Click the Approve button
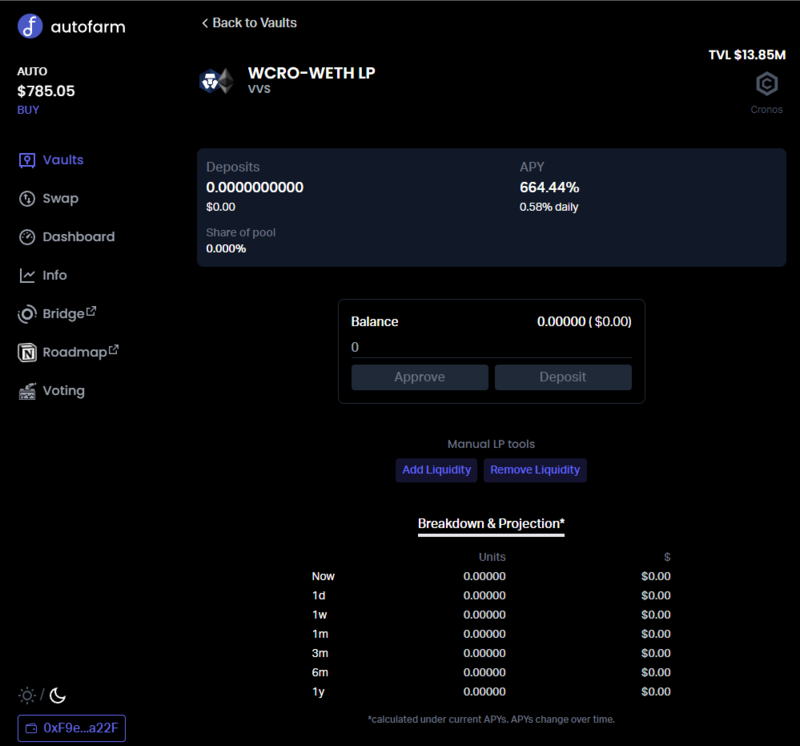 (x=419, y=377)
